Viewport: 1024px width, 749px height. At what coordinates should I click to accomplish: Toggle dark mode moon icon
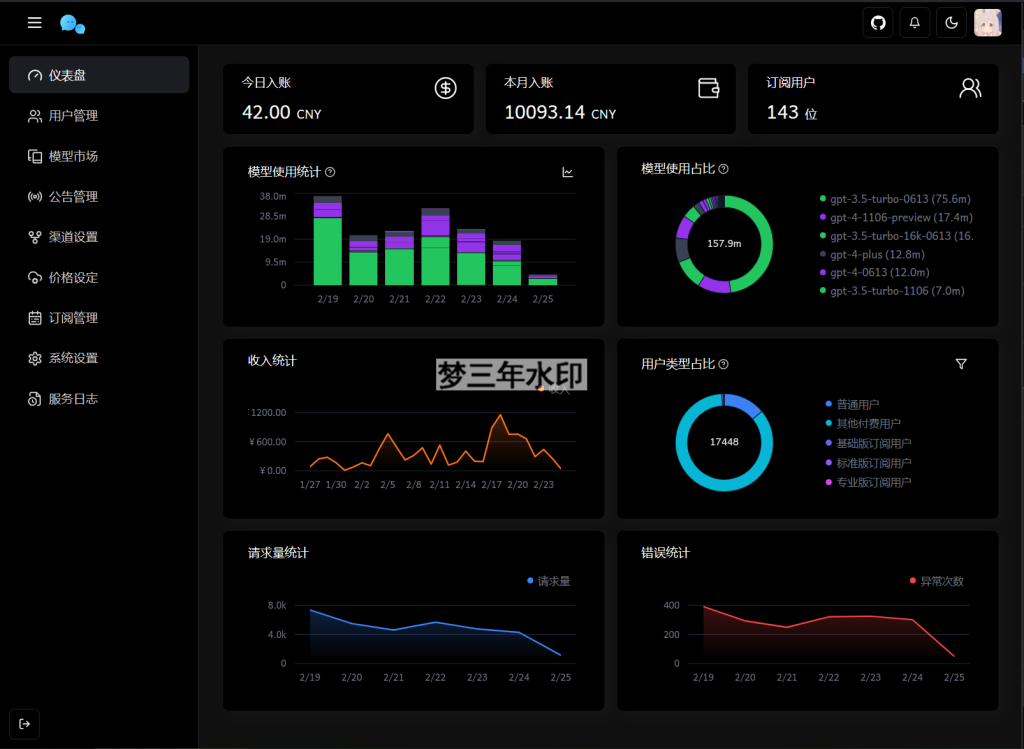coord(951,23)
